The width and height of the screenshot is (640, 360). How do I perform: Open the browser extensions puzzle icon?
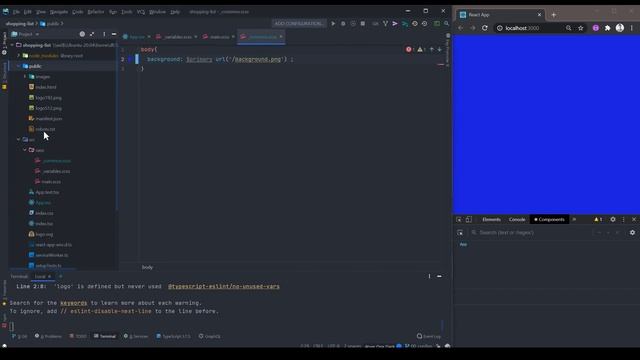(607, 28)
